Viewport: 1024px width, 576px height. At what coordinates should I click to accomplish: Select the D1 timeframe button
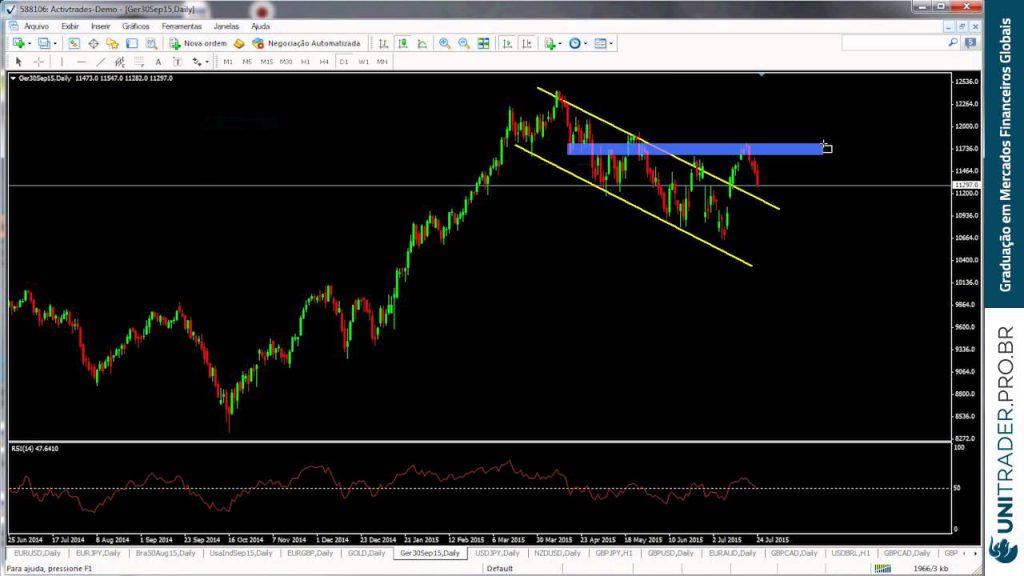344,61
